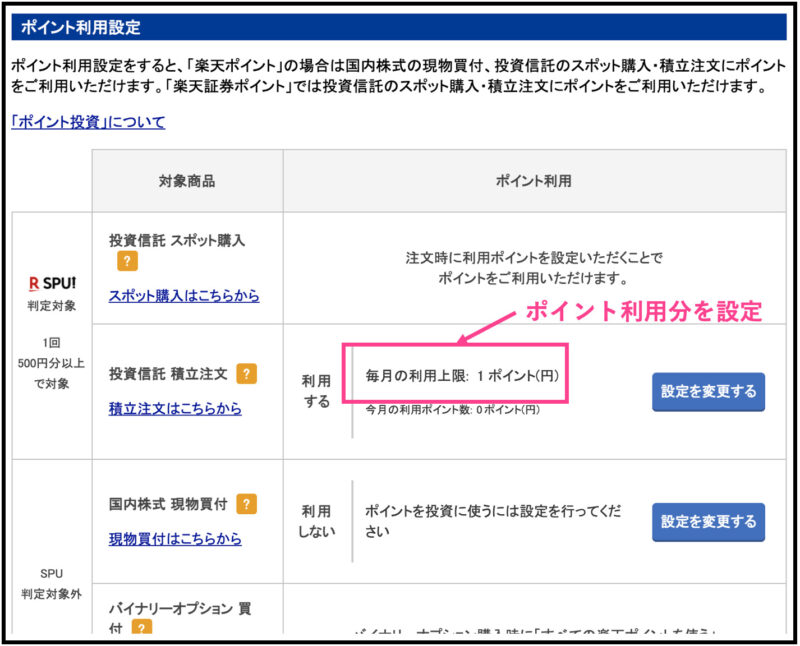Viewport: 800px width, 646px height.
Task: Follow the スポット購入はこちらから link
Action: [x=184, y=295]
